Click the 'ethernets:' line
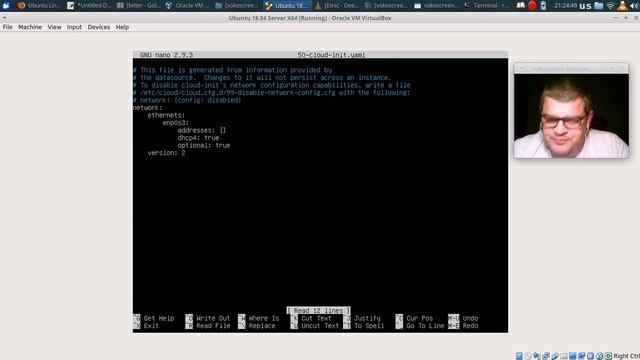The height and width of the screenshot is (360, 640). click(x=166, y=116)
